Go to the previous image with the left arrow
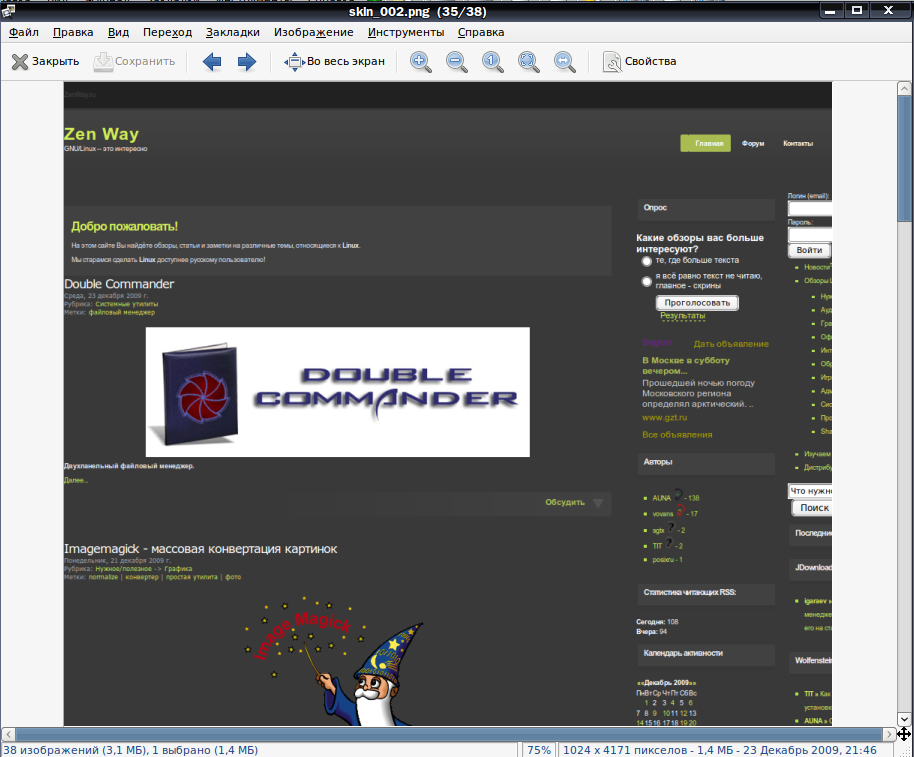Screen dimensions: 914x757 pos(212,61)
